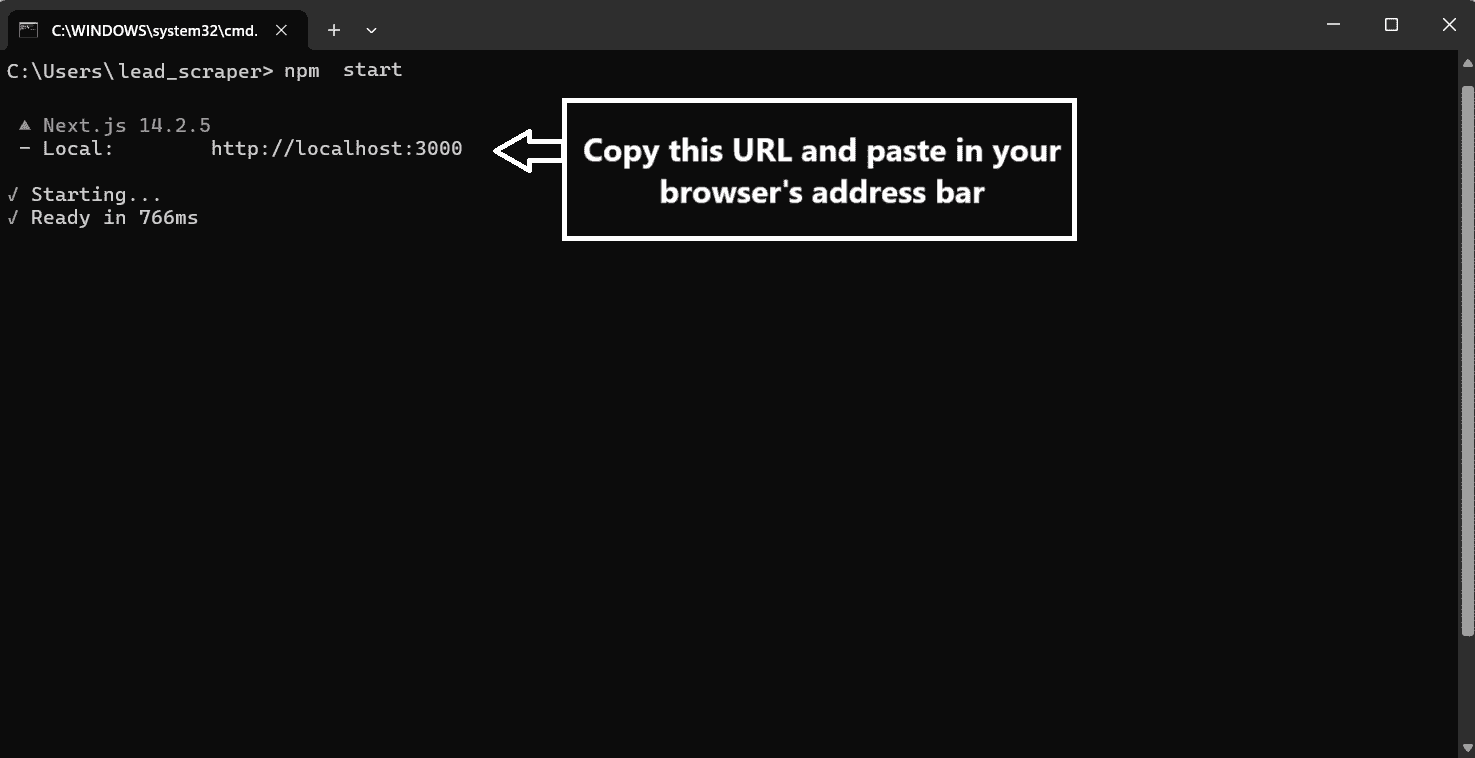
Task: Click the checkmark beside 'Starting...'
Action: pyautogui.click(x=13, y=193)
